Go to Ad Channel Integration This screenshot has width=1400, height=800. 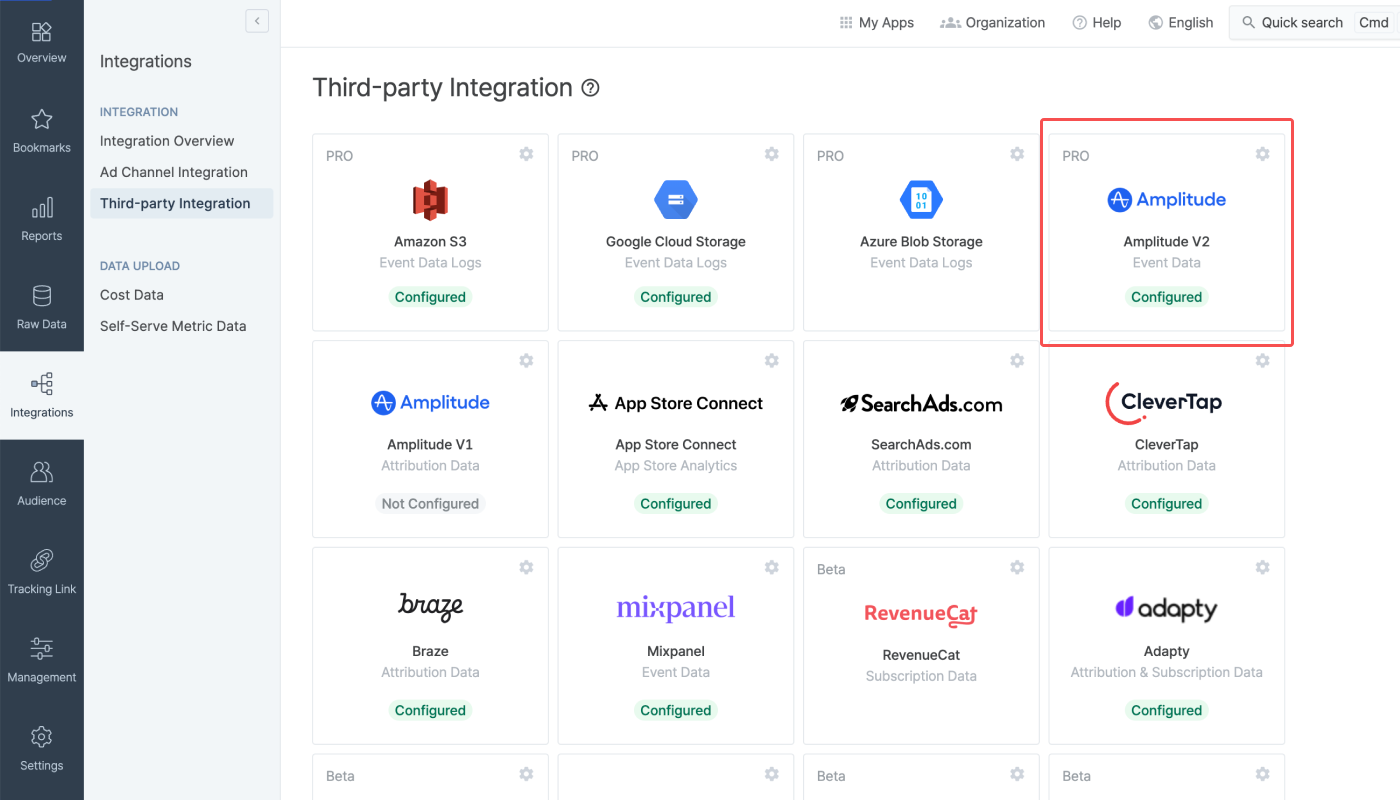(x=174, y=172)
